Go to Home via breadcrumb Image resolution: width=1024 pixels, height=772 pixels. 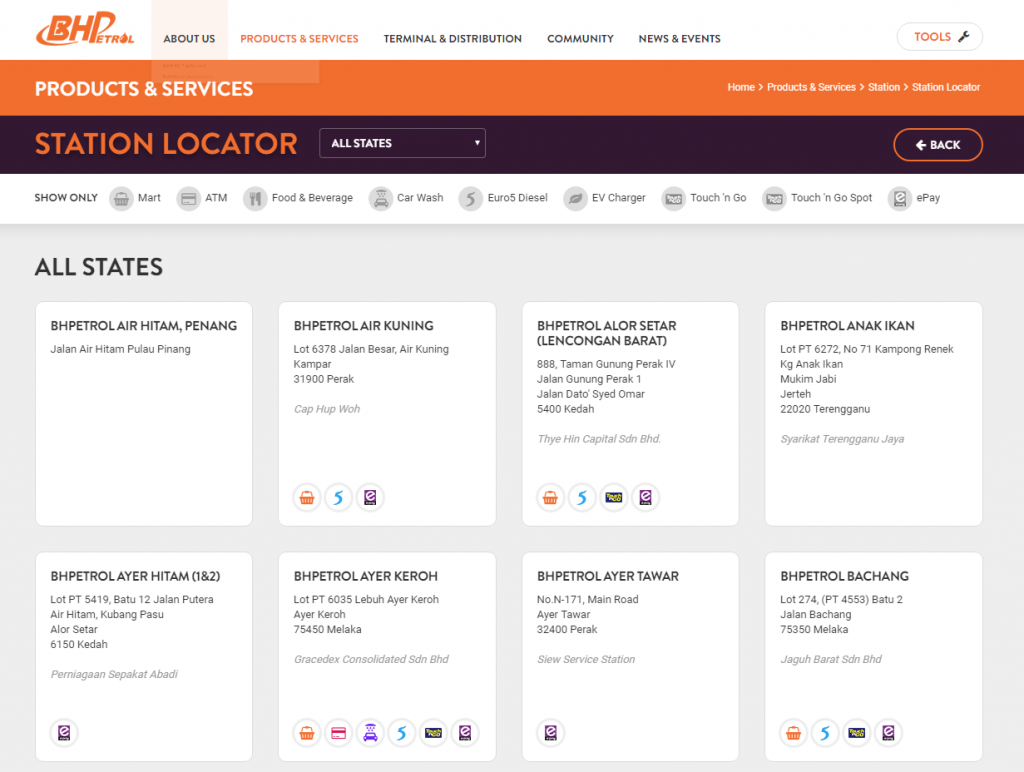[741, 87]
